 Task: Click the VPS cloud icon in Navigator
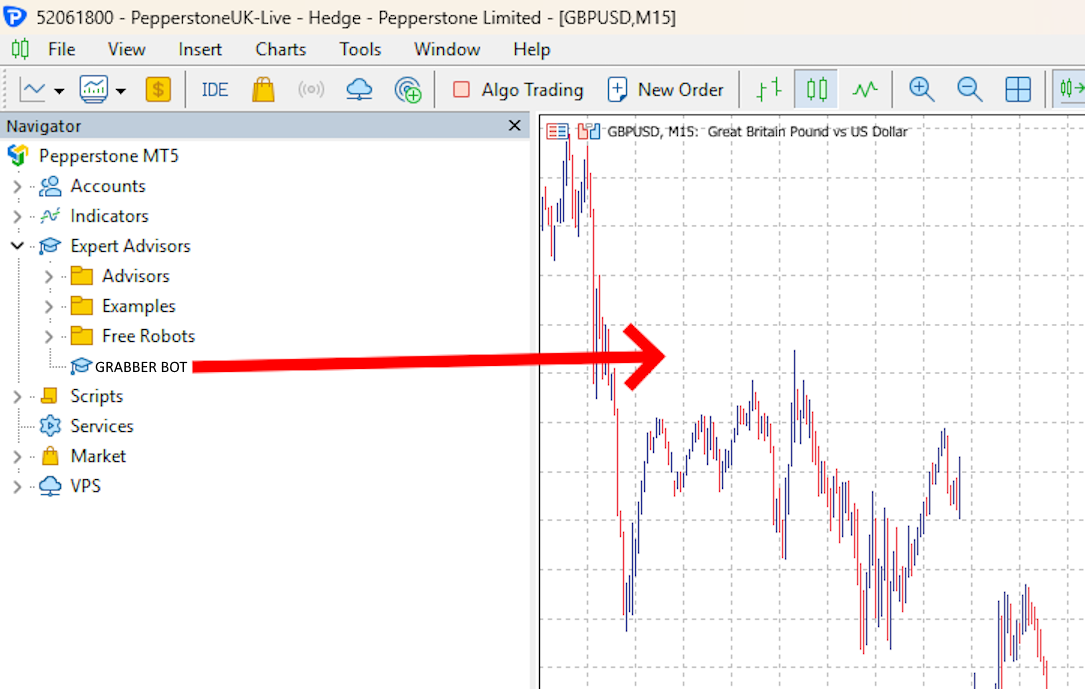50,486
